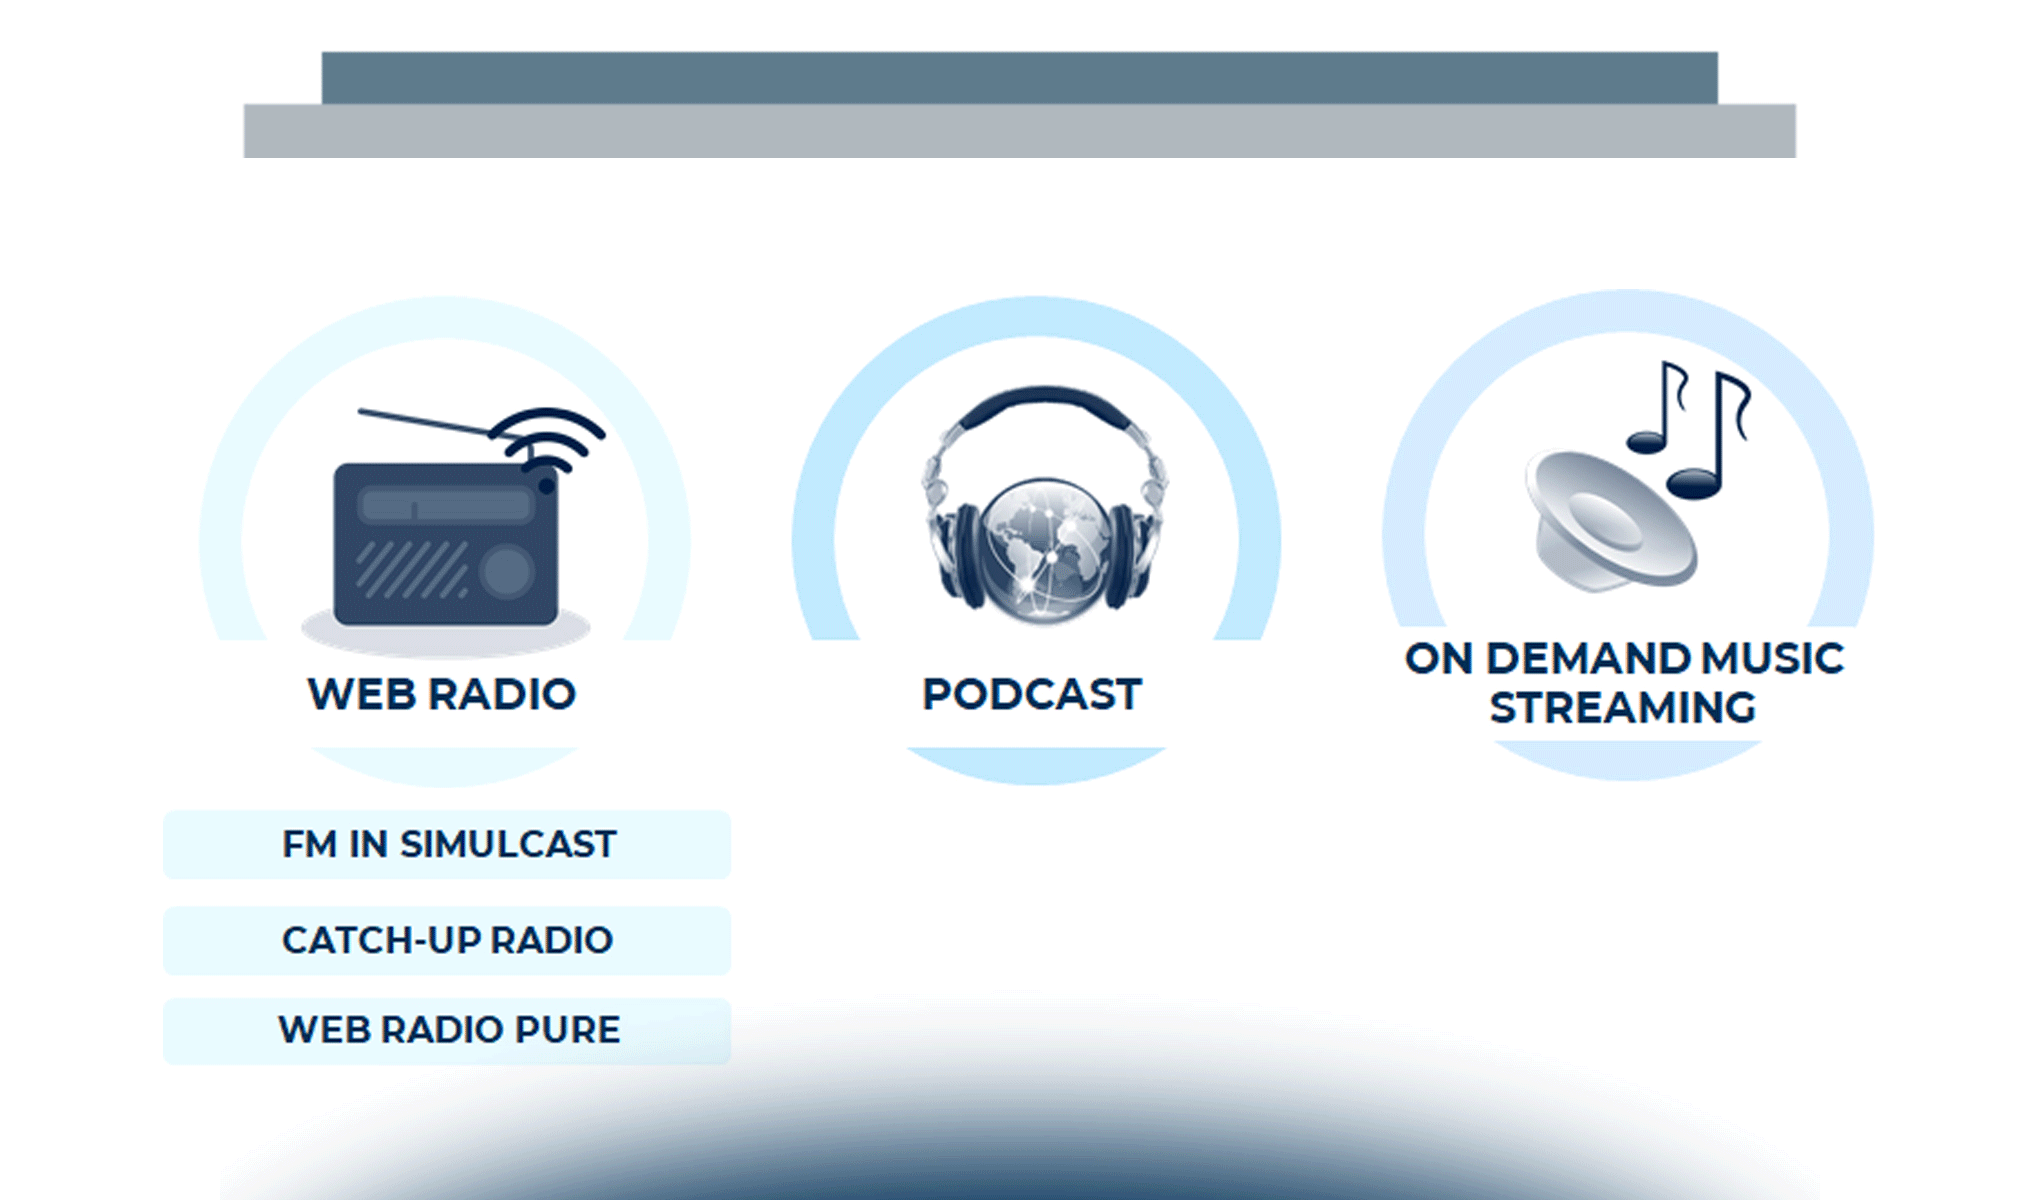Toggle the FM IN SIMULCAST option

pyautogui.click(x=452, y=843)
